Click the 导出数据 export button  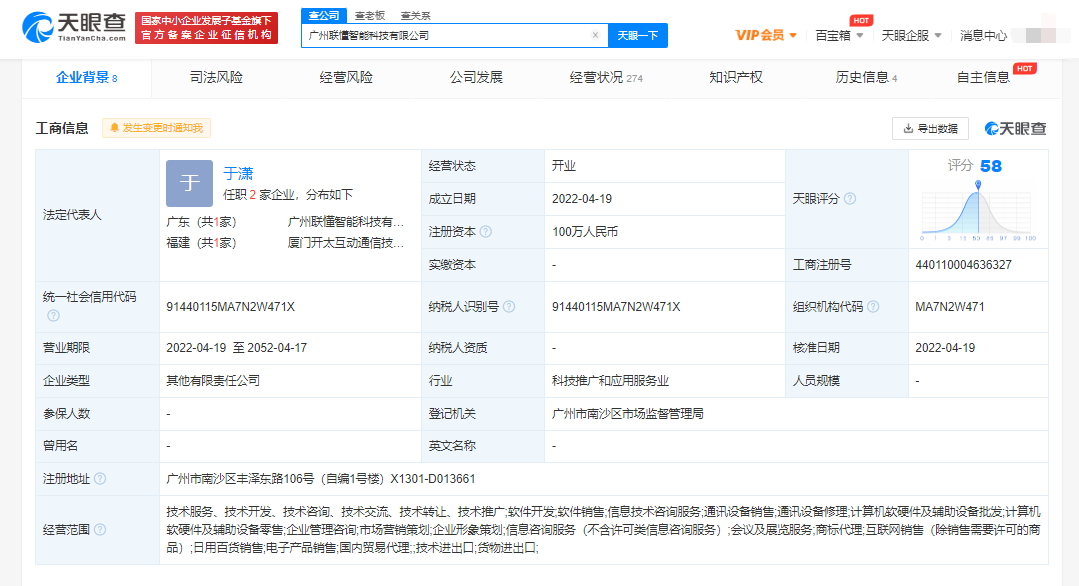click(x=930, y=128)
